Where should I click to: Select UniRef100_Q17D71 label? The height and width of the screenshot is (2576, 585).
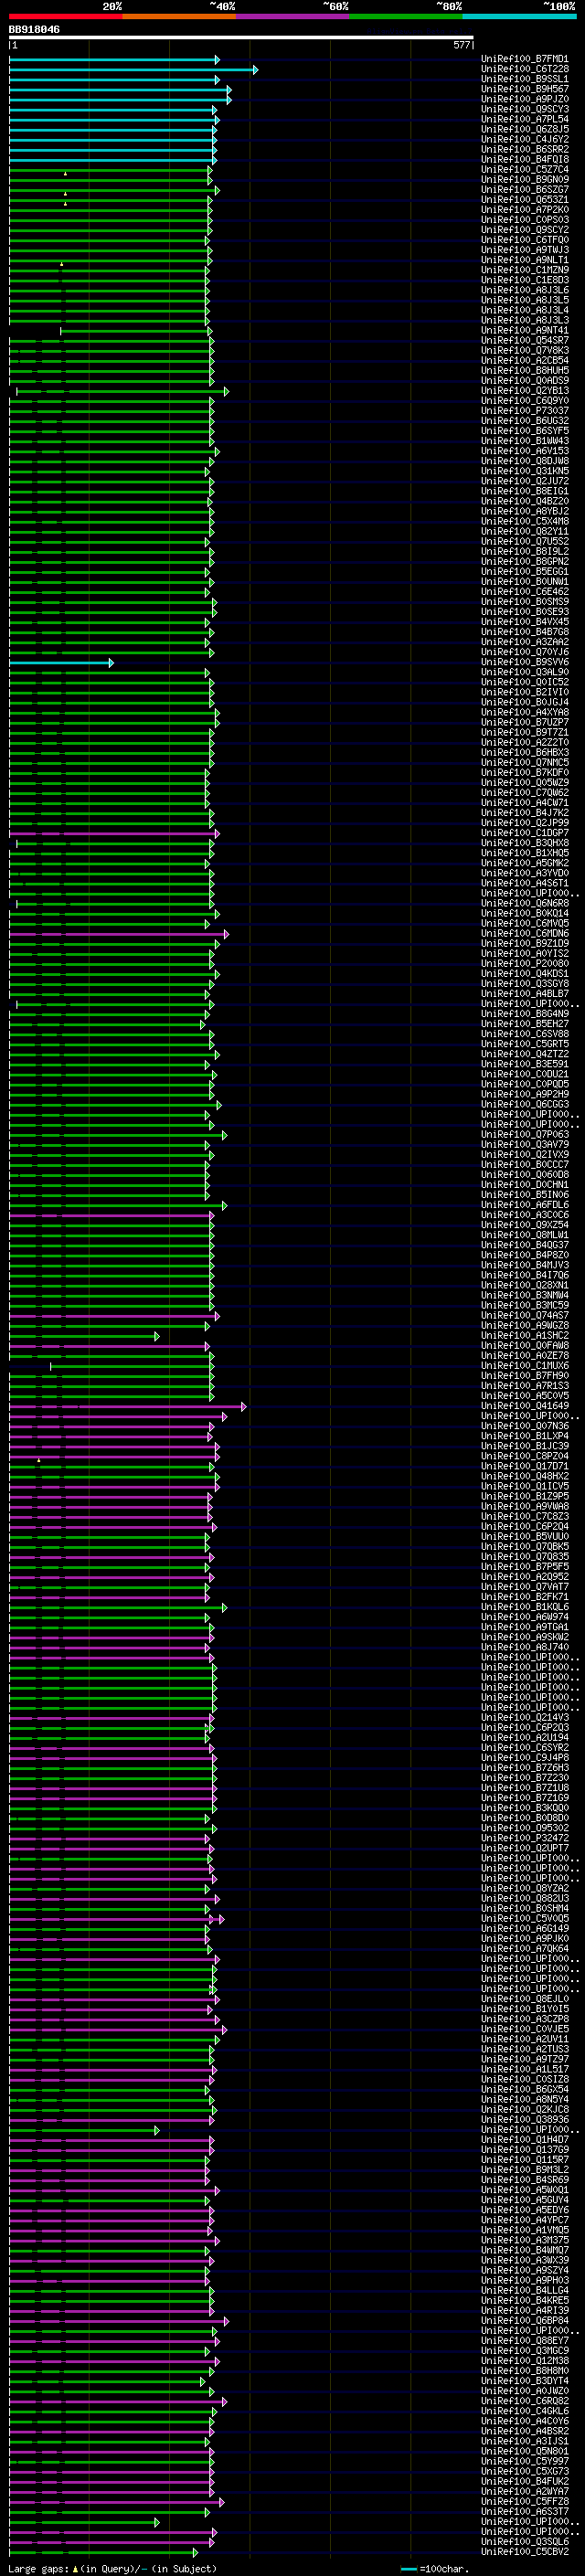coord(525,1467)
